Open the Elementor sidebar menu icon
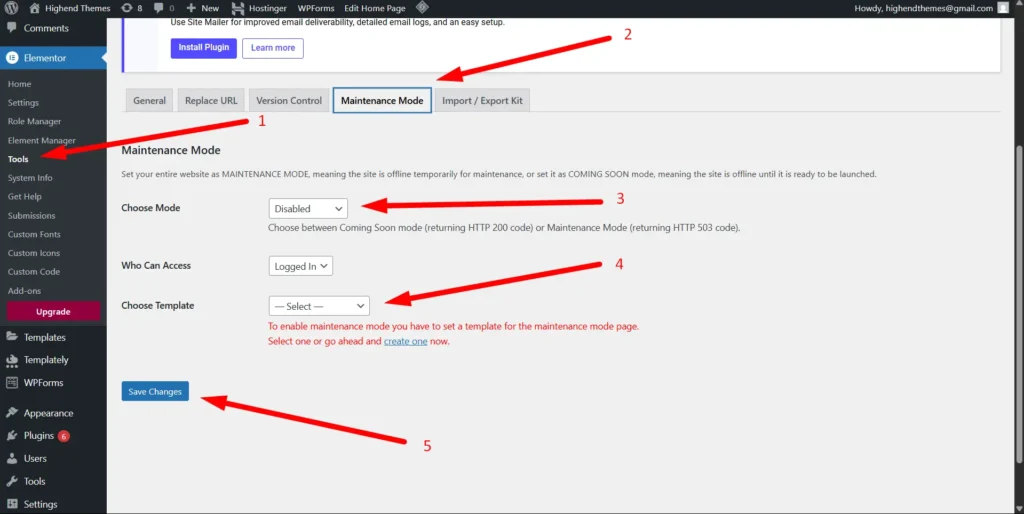 (x=12, y=58)
